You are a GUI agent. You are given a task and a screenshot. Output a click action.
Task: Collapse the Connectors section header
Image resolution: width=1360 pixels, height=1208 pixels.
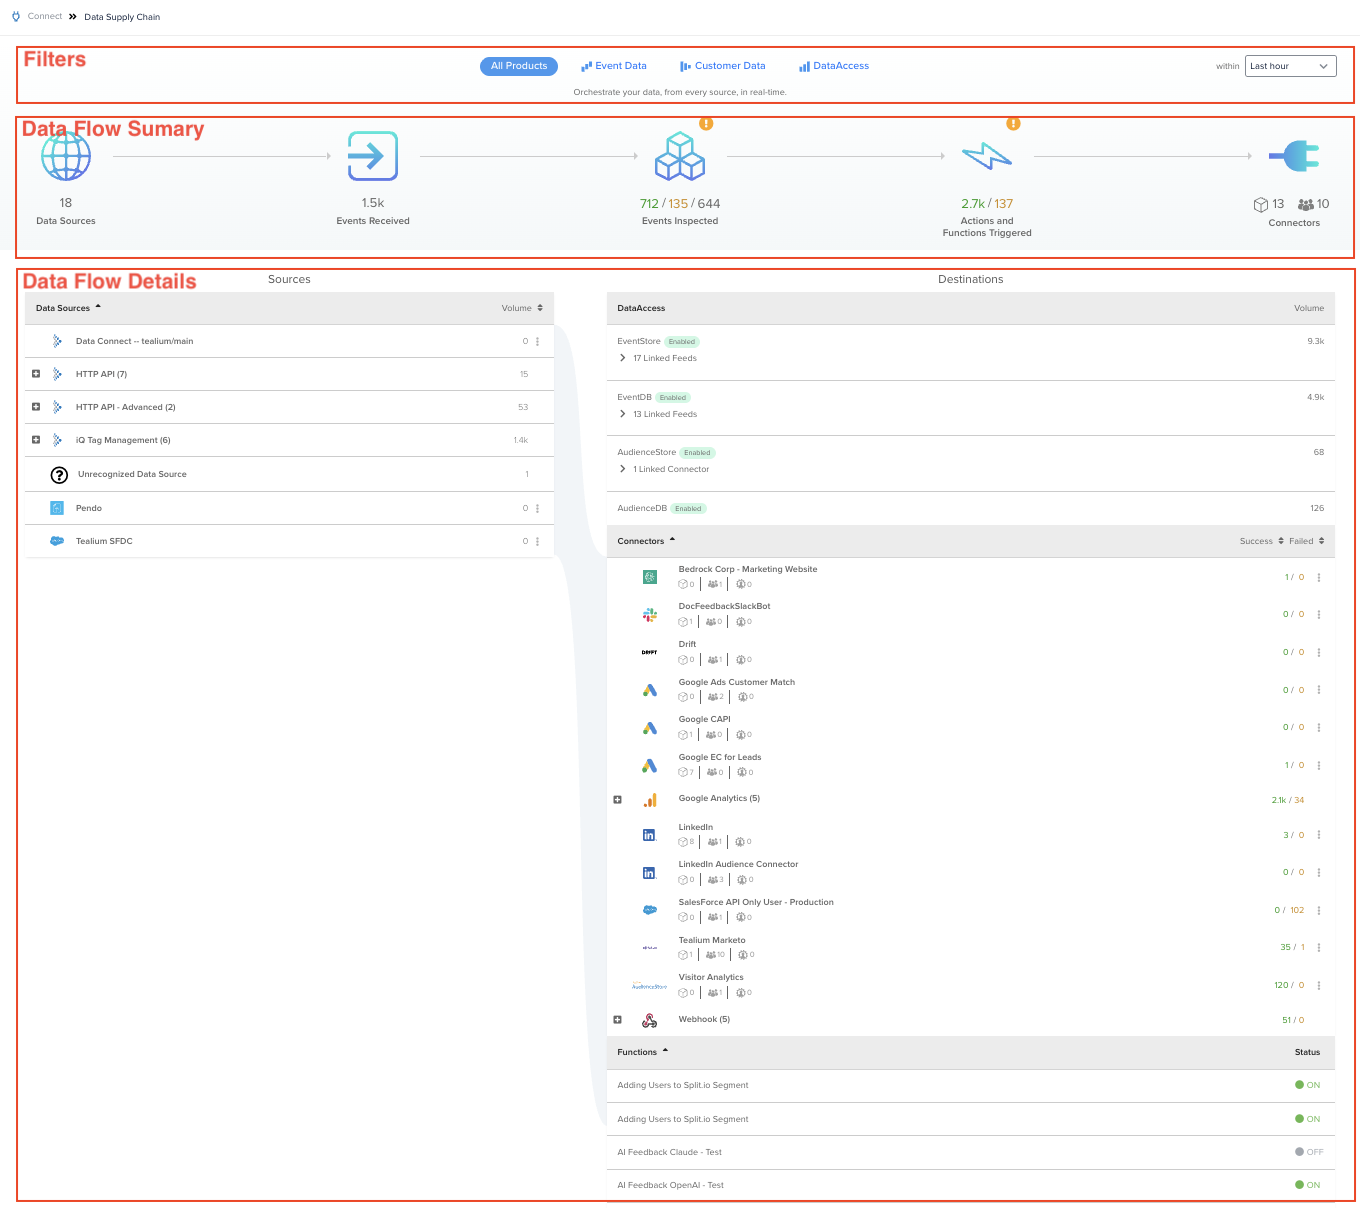646,541
